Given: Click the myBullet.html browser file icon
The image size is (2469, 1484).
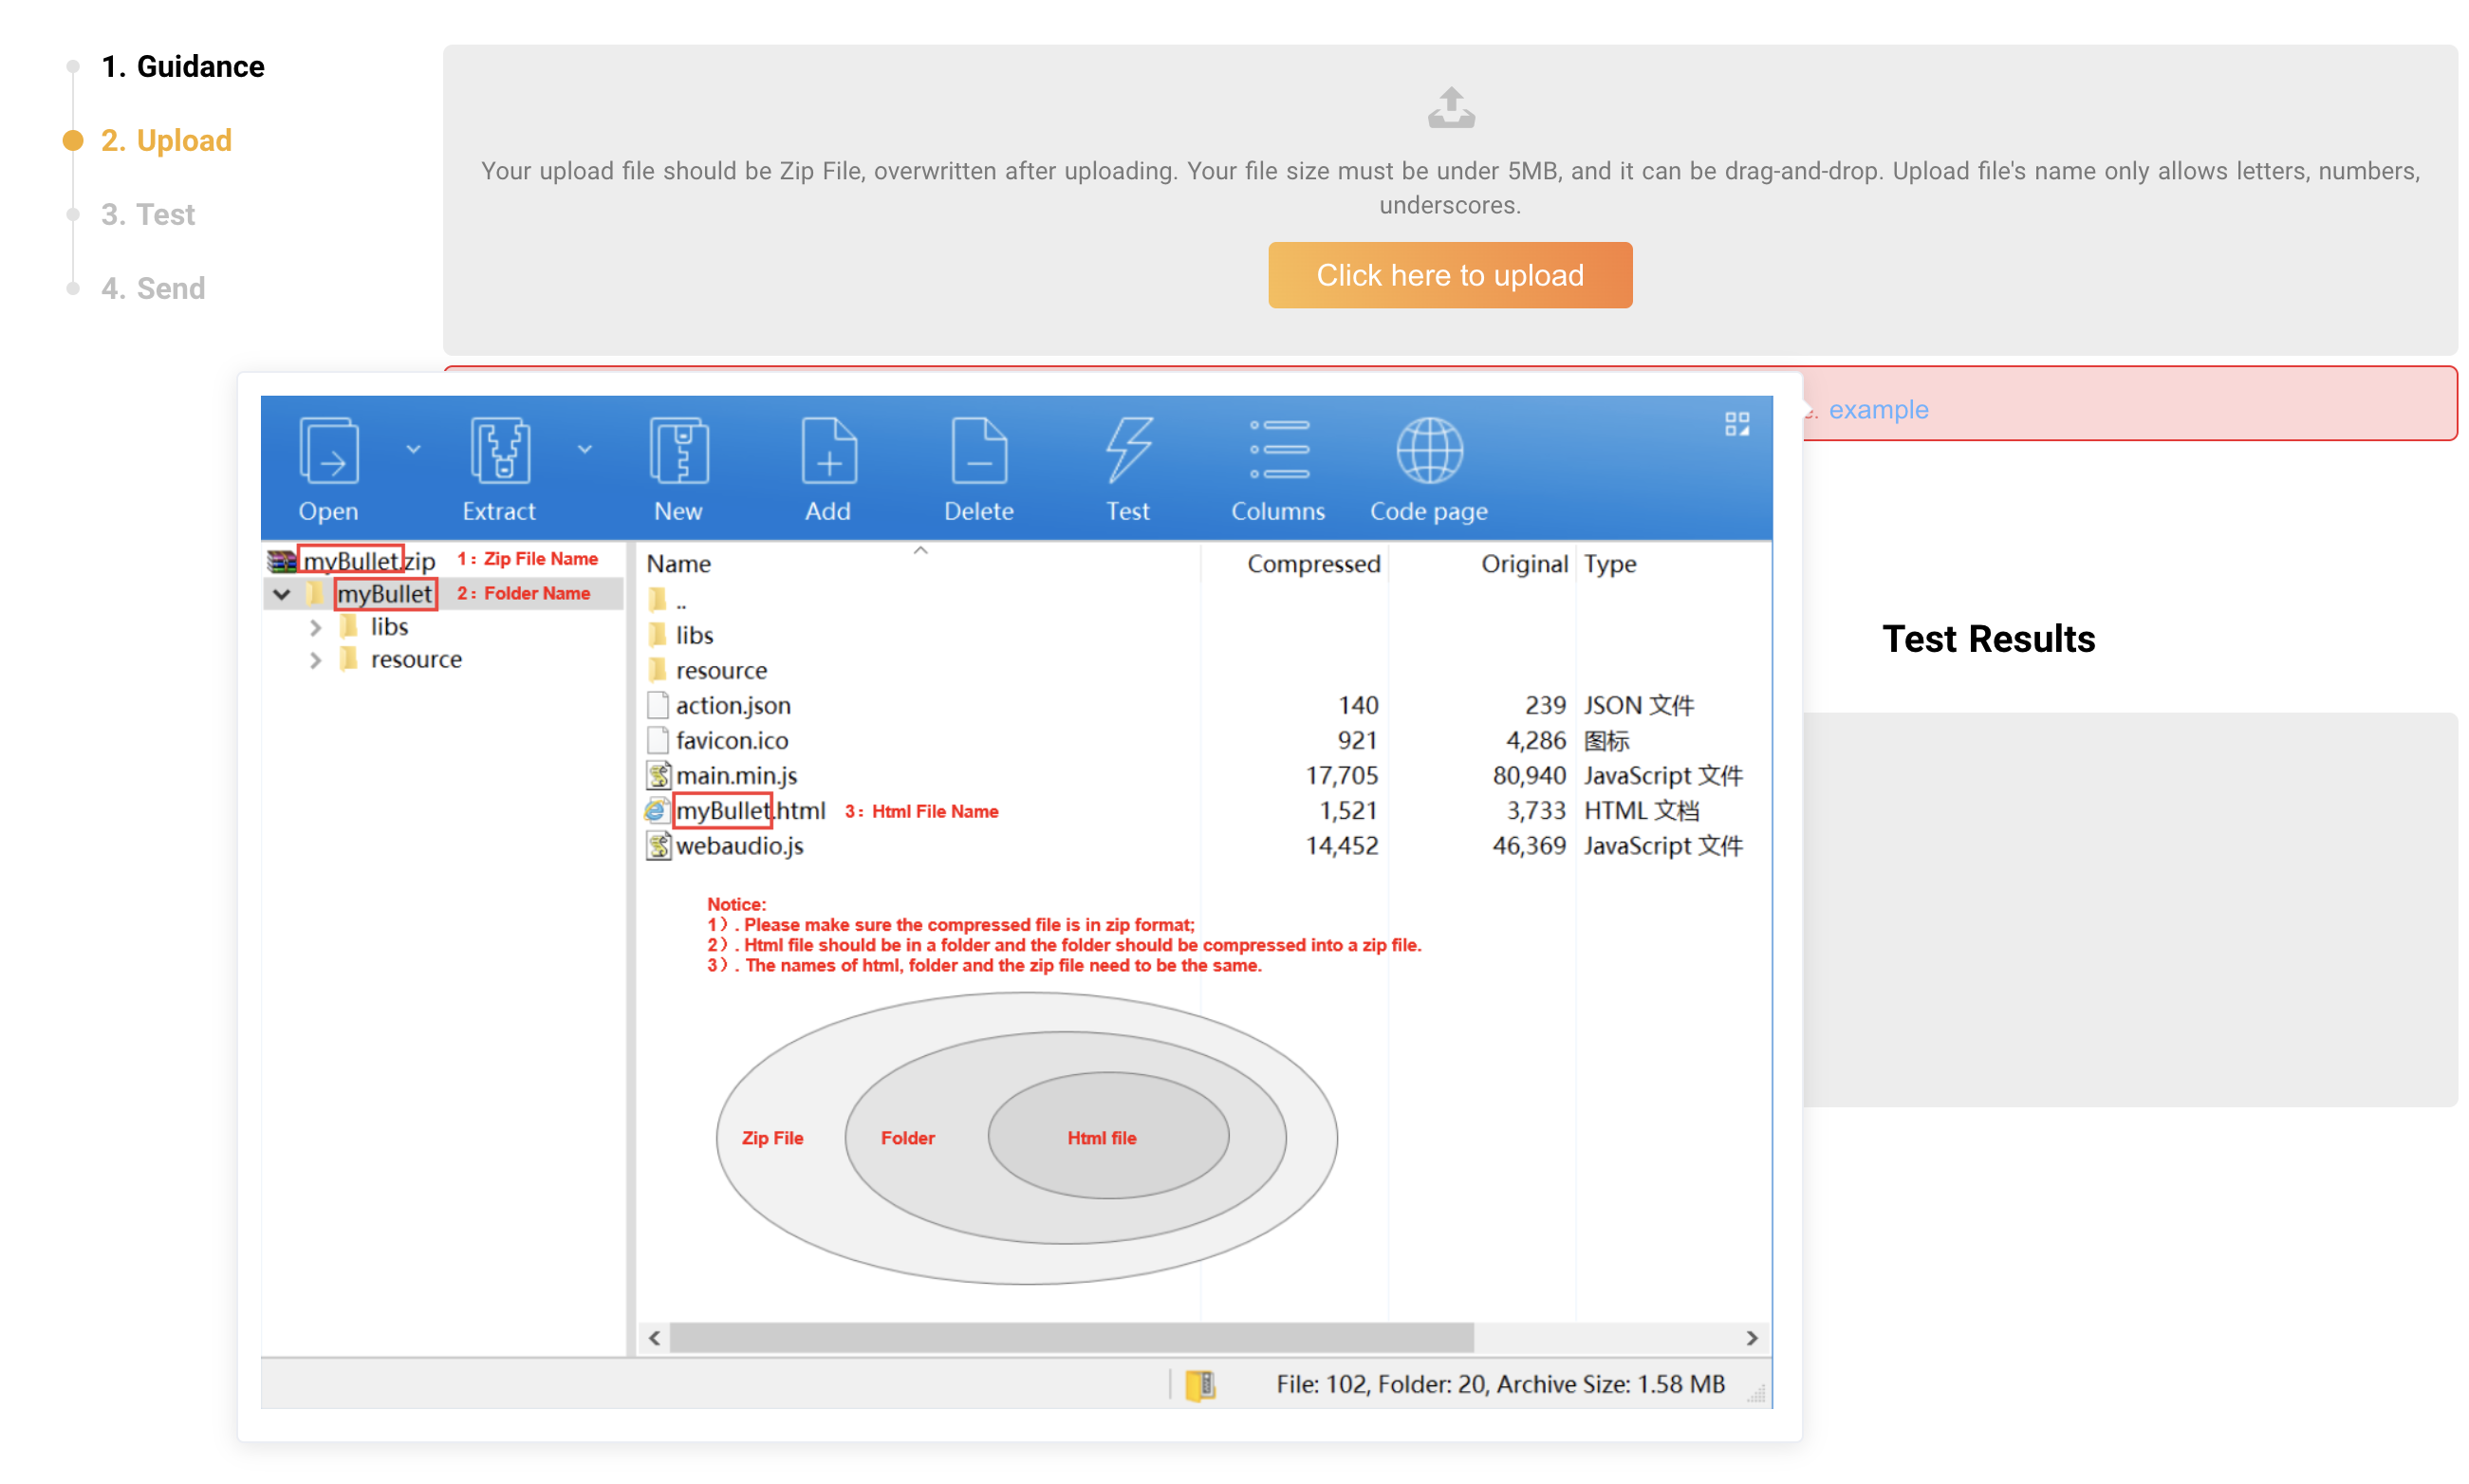Looking at the screenshot, I should pyautogui.click(x=656, y=810).
